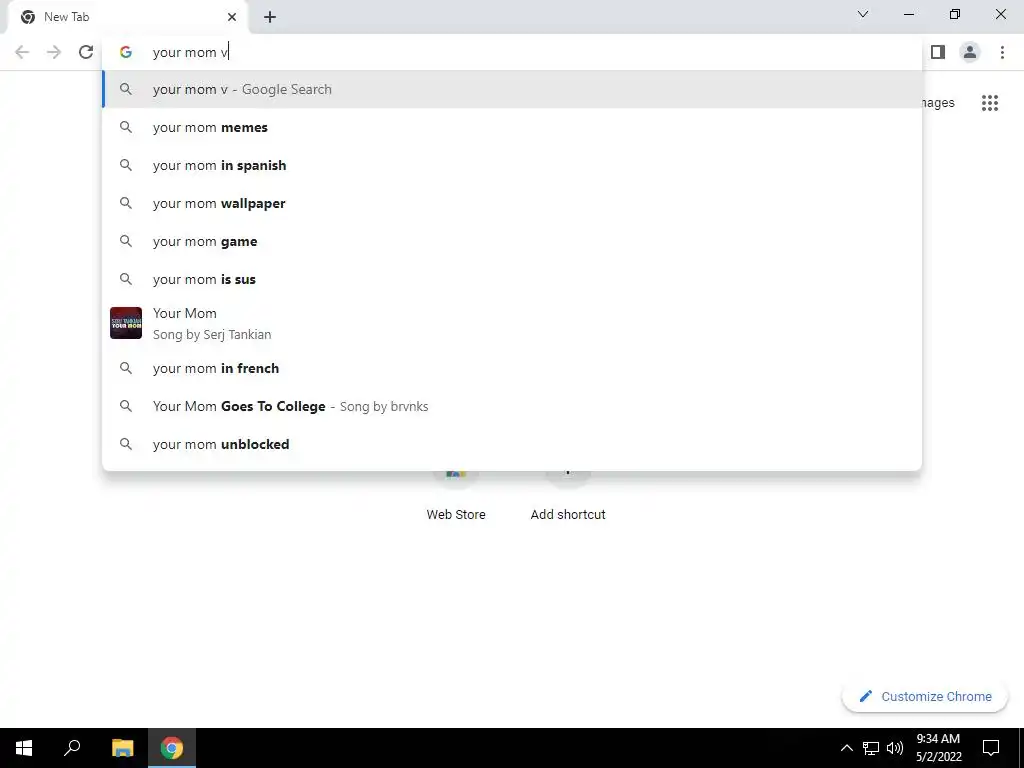Open the taskbar clock and date

(x=938, y=748)
